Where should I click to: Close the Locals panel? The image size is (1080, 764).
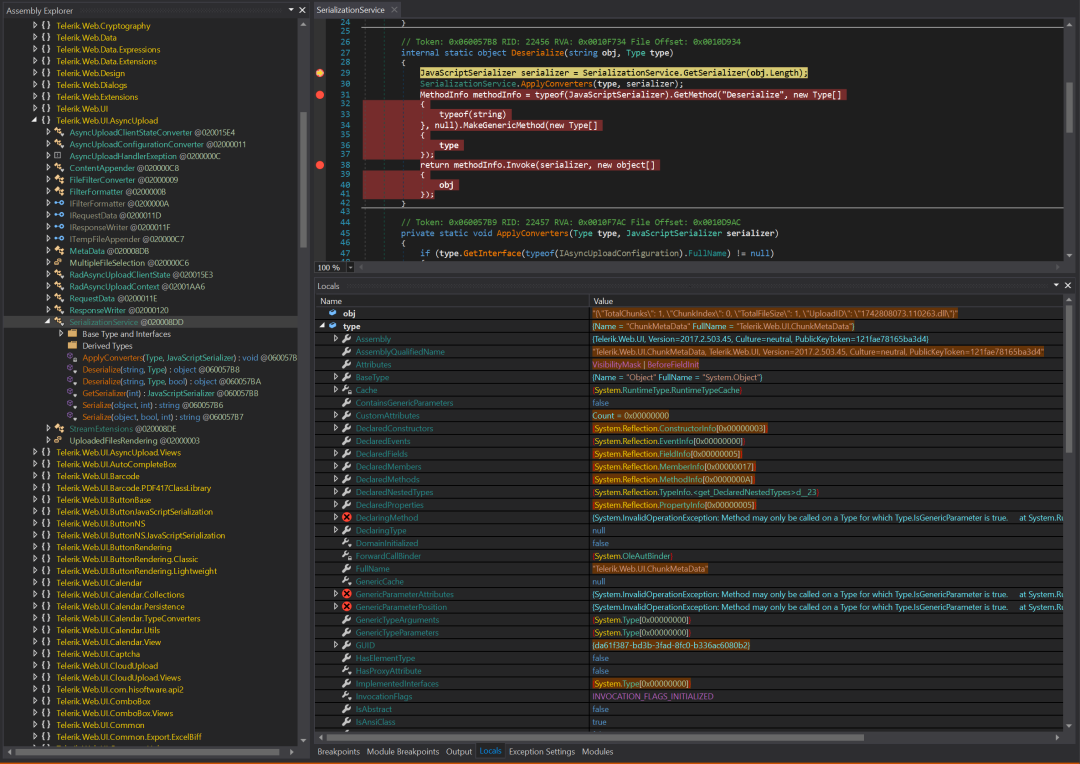click(x=1068, y=285)
